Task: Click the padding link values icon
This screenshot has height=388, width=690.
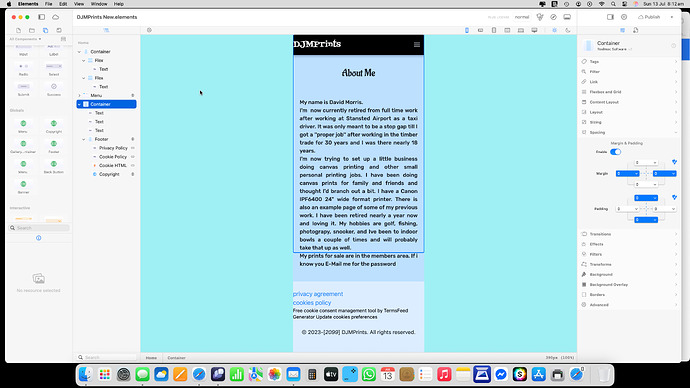Action: pyautogui.click(x=674, y=198)
